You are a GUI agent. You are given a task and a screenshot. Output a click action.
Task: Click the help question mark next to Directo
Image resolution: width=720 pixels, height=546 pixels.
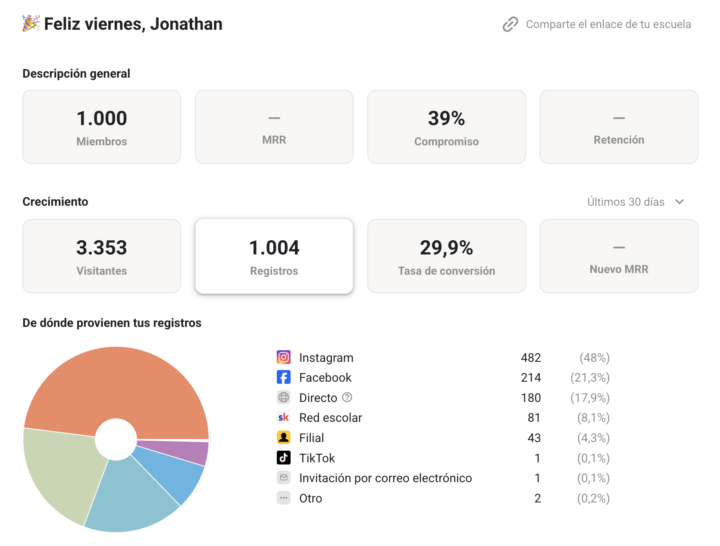(347, 397)
